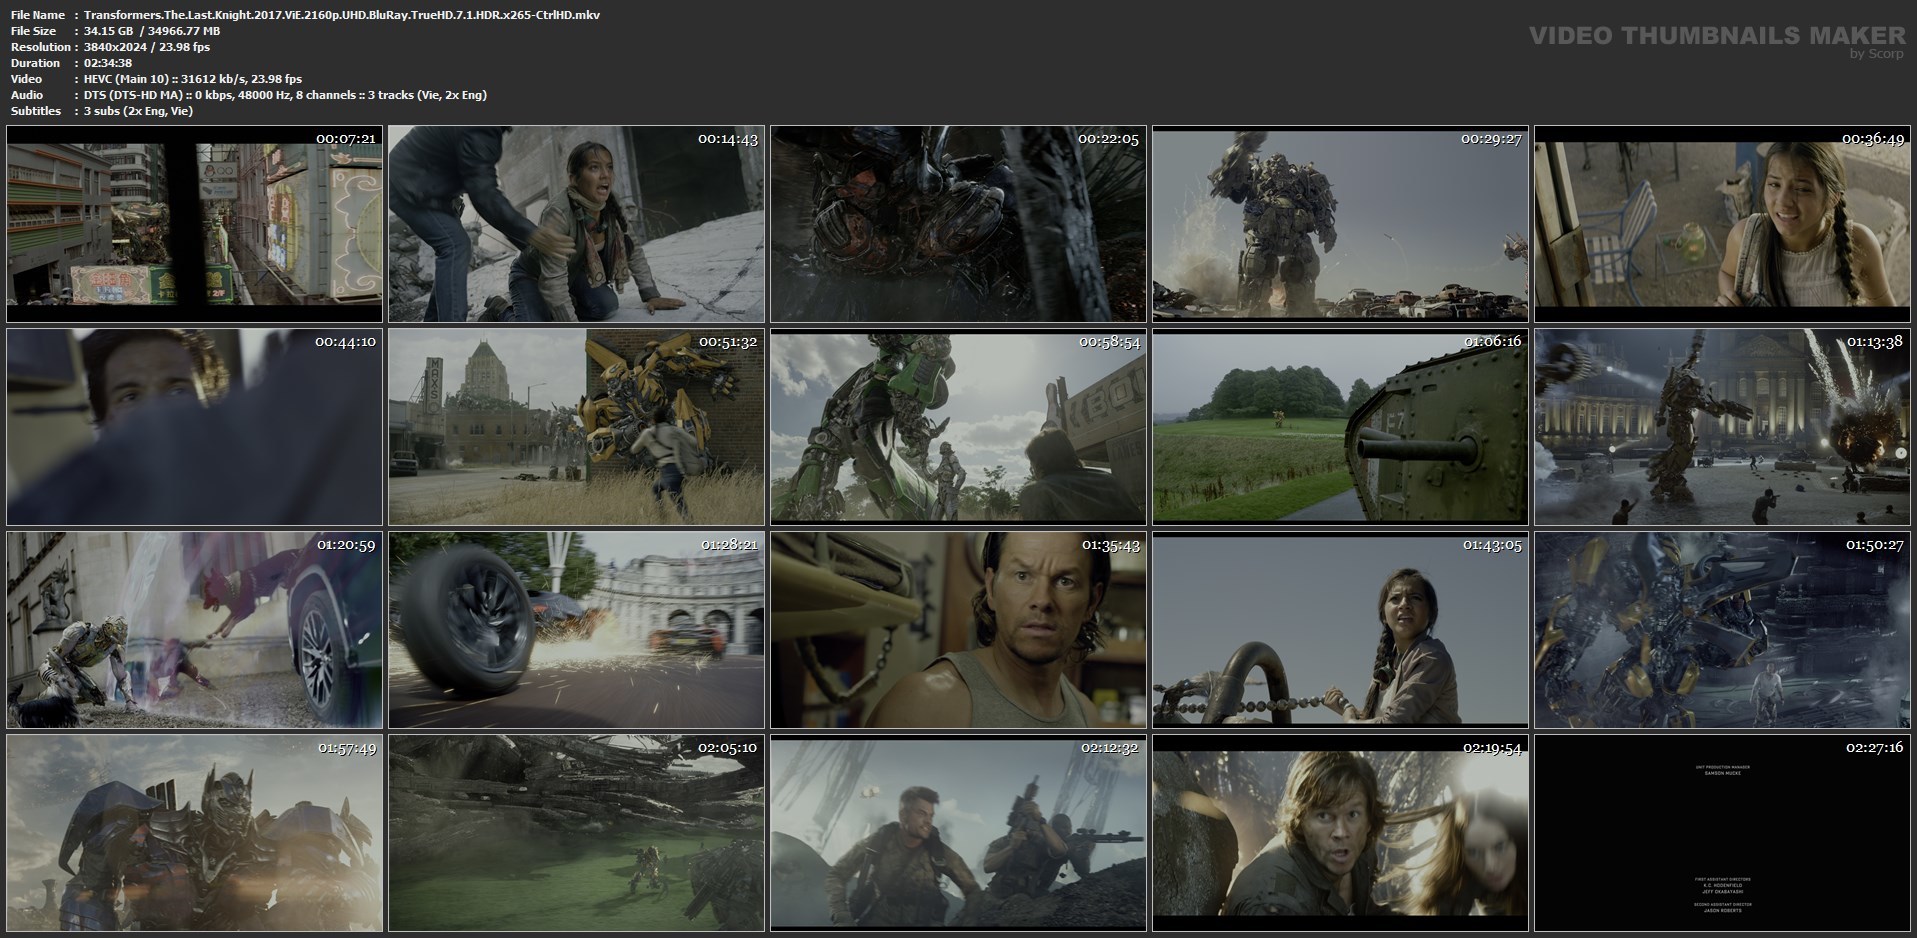Viewport: 1917px width, 938px height.
Task: Select the thumbnail stamped 01:43:05
Action: [1340, 630]
